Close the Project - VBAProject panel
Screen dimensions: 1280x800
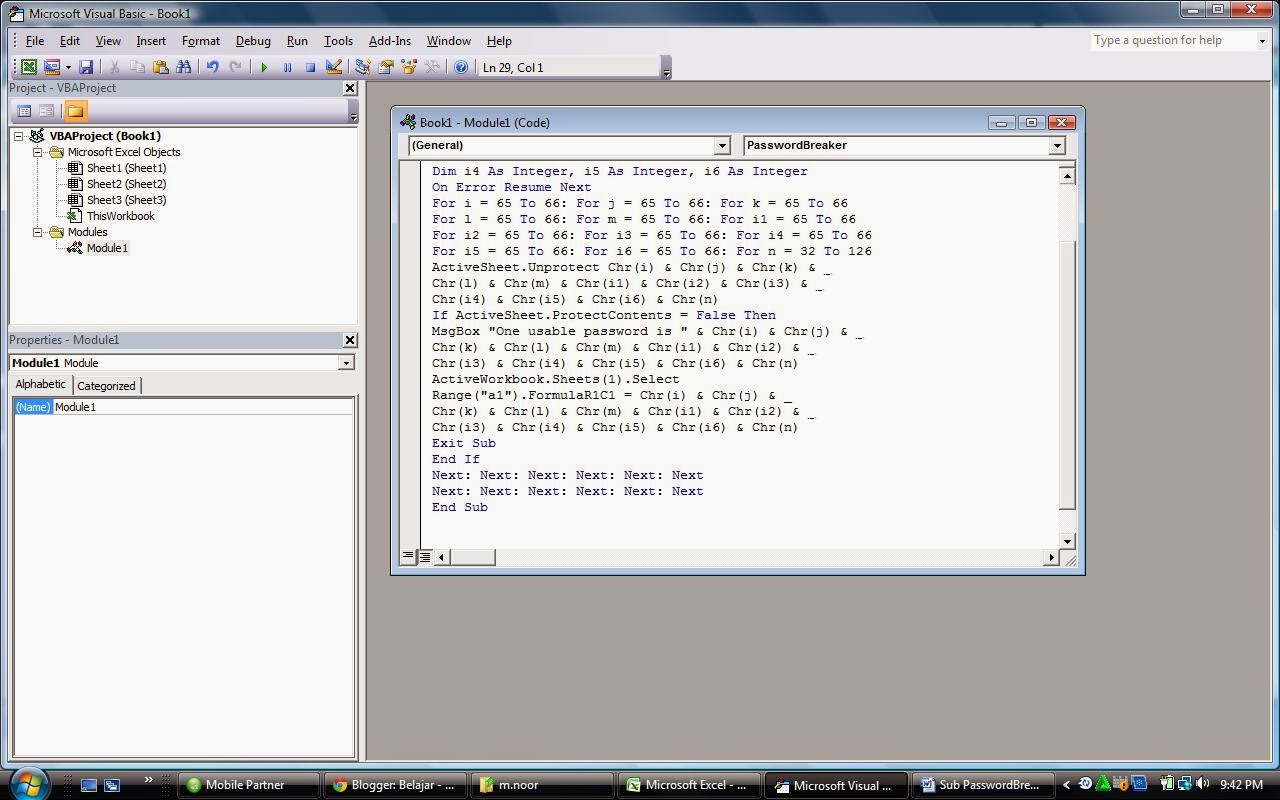click(350, 88)
